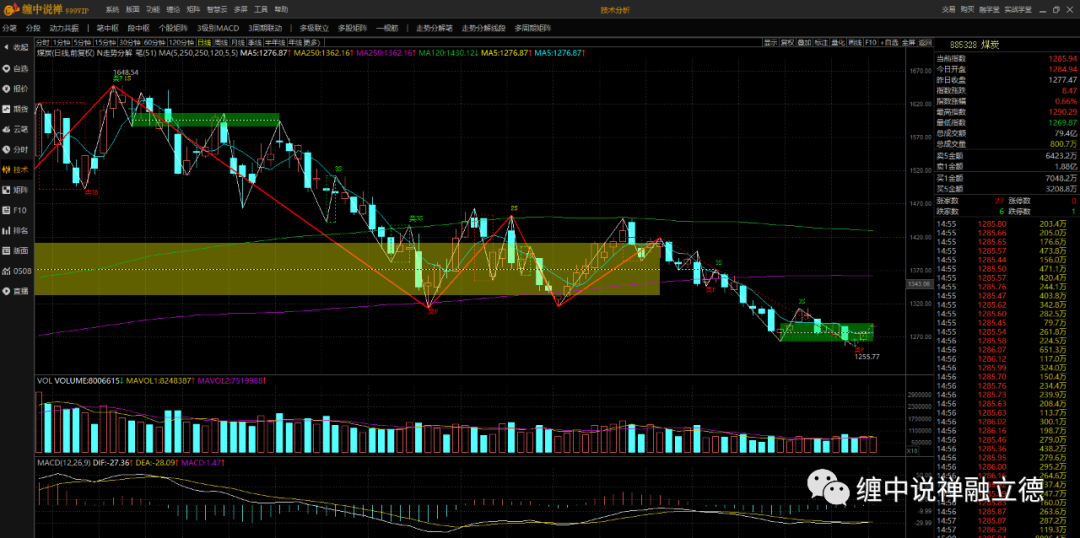Toggle 个股矩阵 in toolbar
Viewport: 1080px width, 538px height.
[173, 28]
